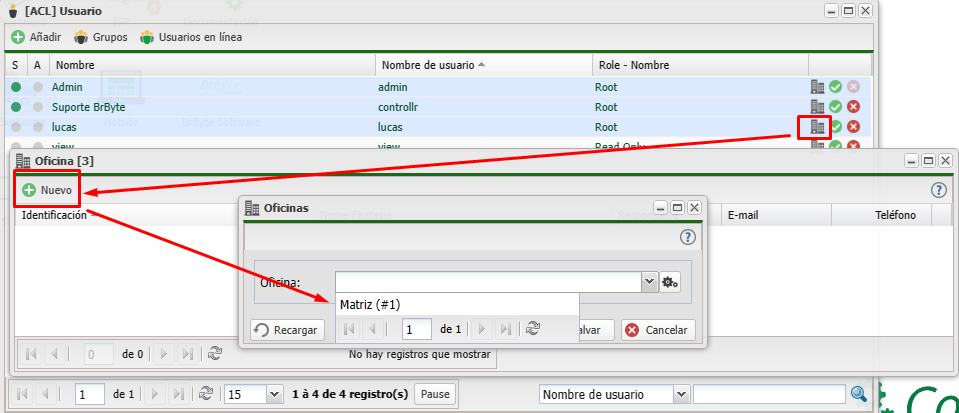Image resolution: width=959 pixels, height=413 pixels.
Task: Click the search magnifier icon
Action: click(858, 394)
